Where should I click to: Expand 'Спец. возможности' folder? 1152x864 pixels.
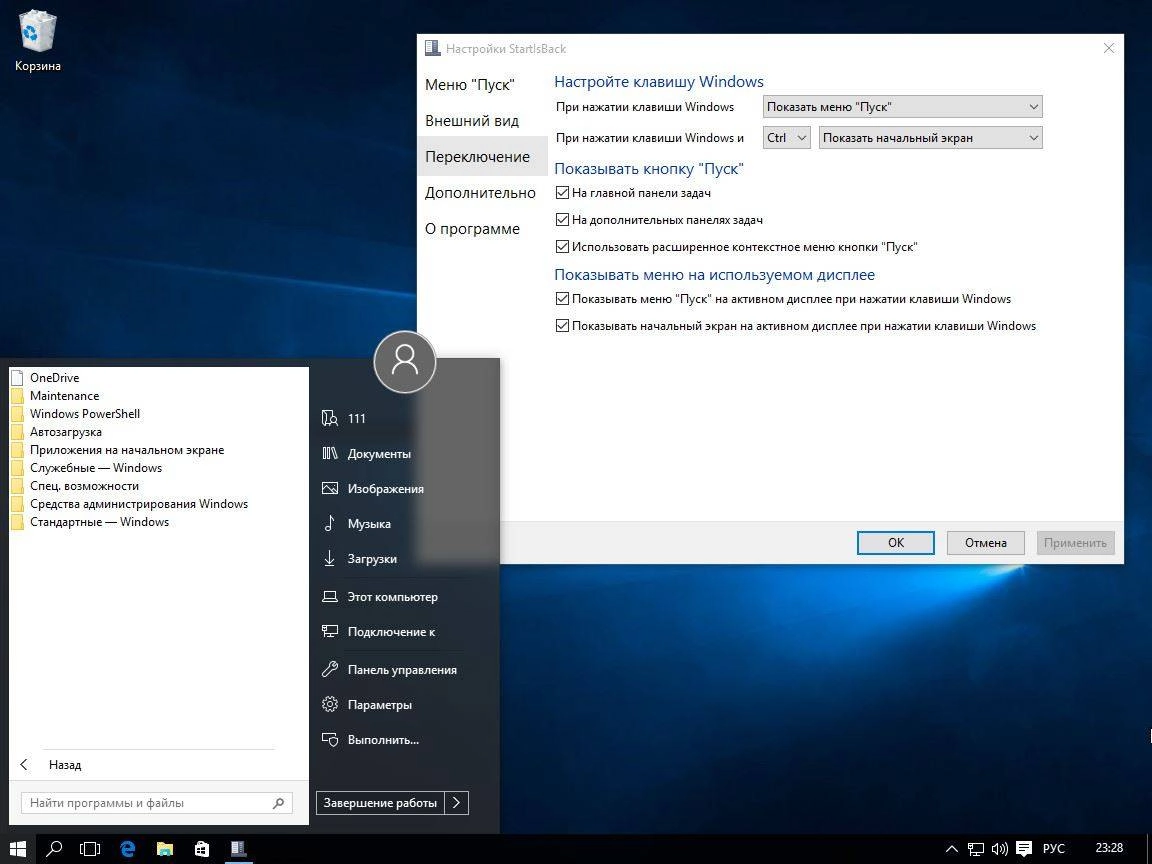point(84,486)
